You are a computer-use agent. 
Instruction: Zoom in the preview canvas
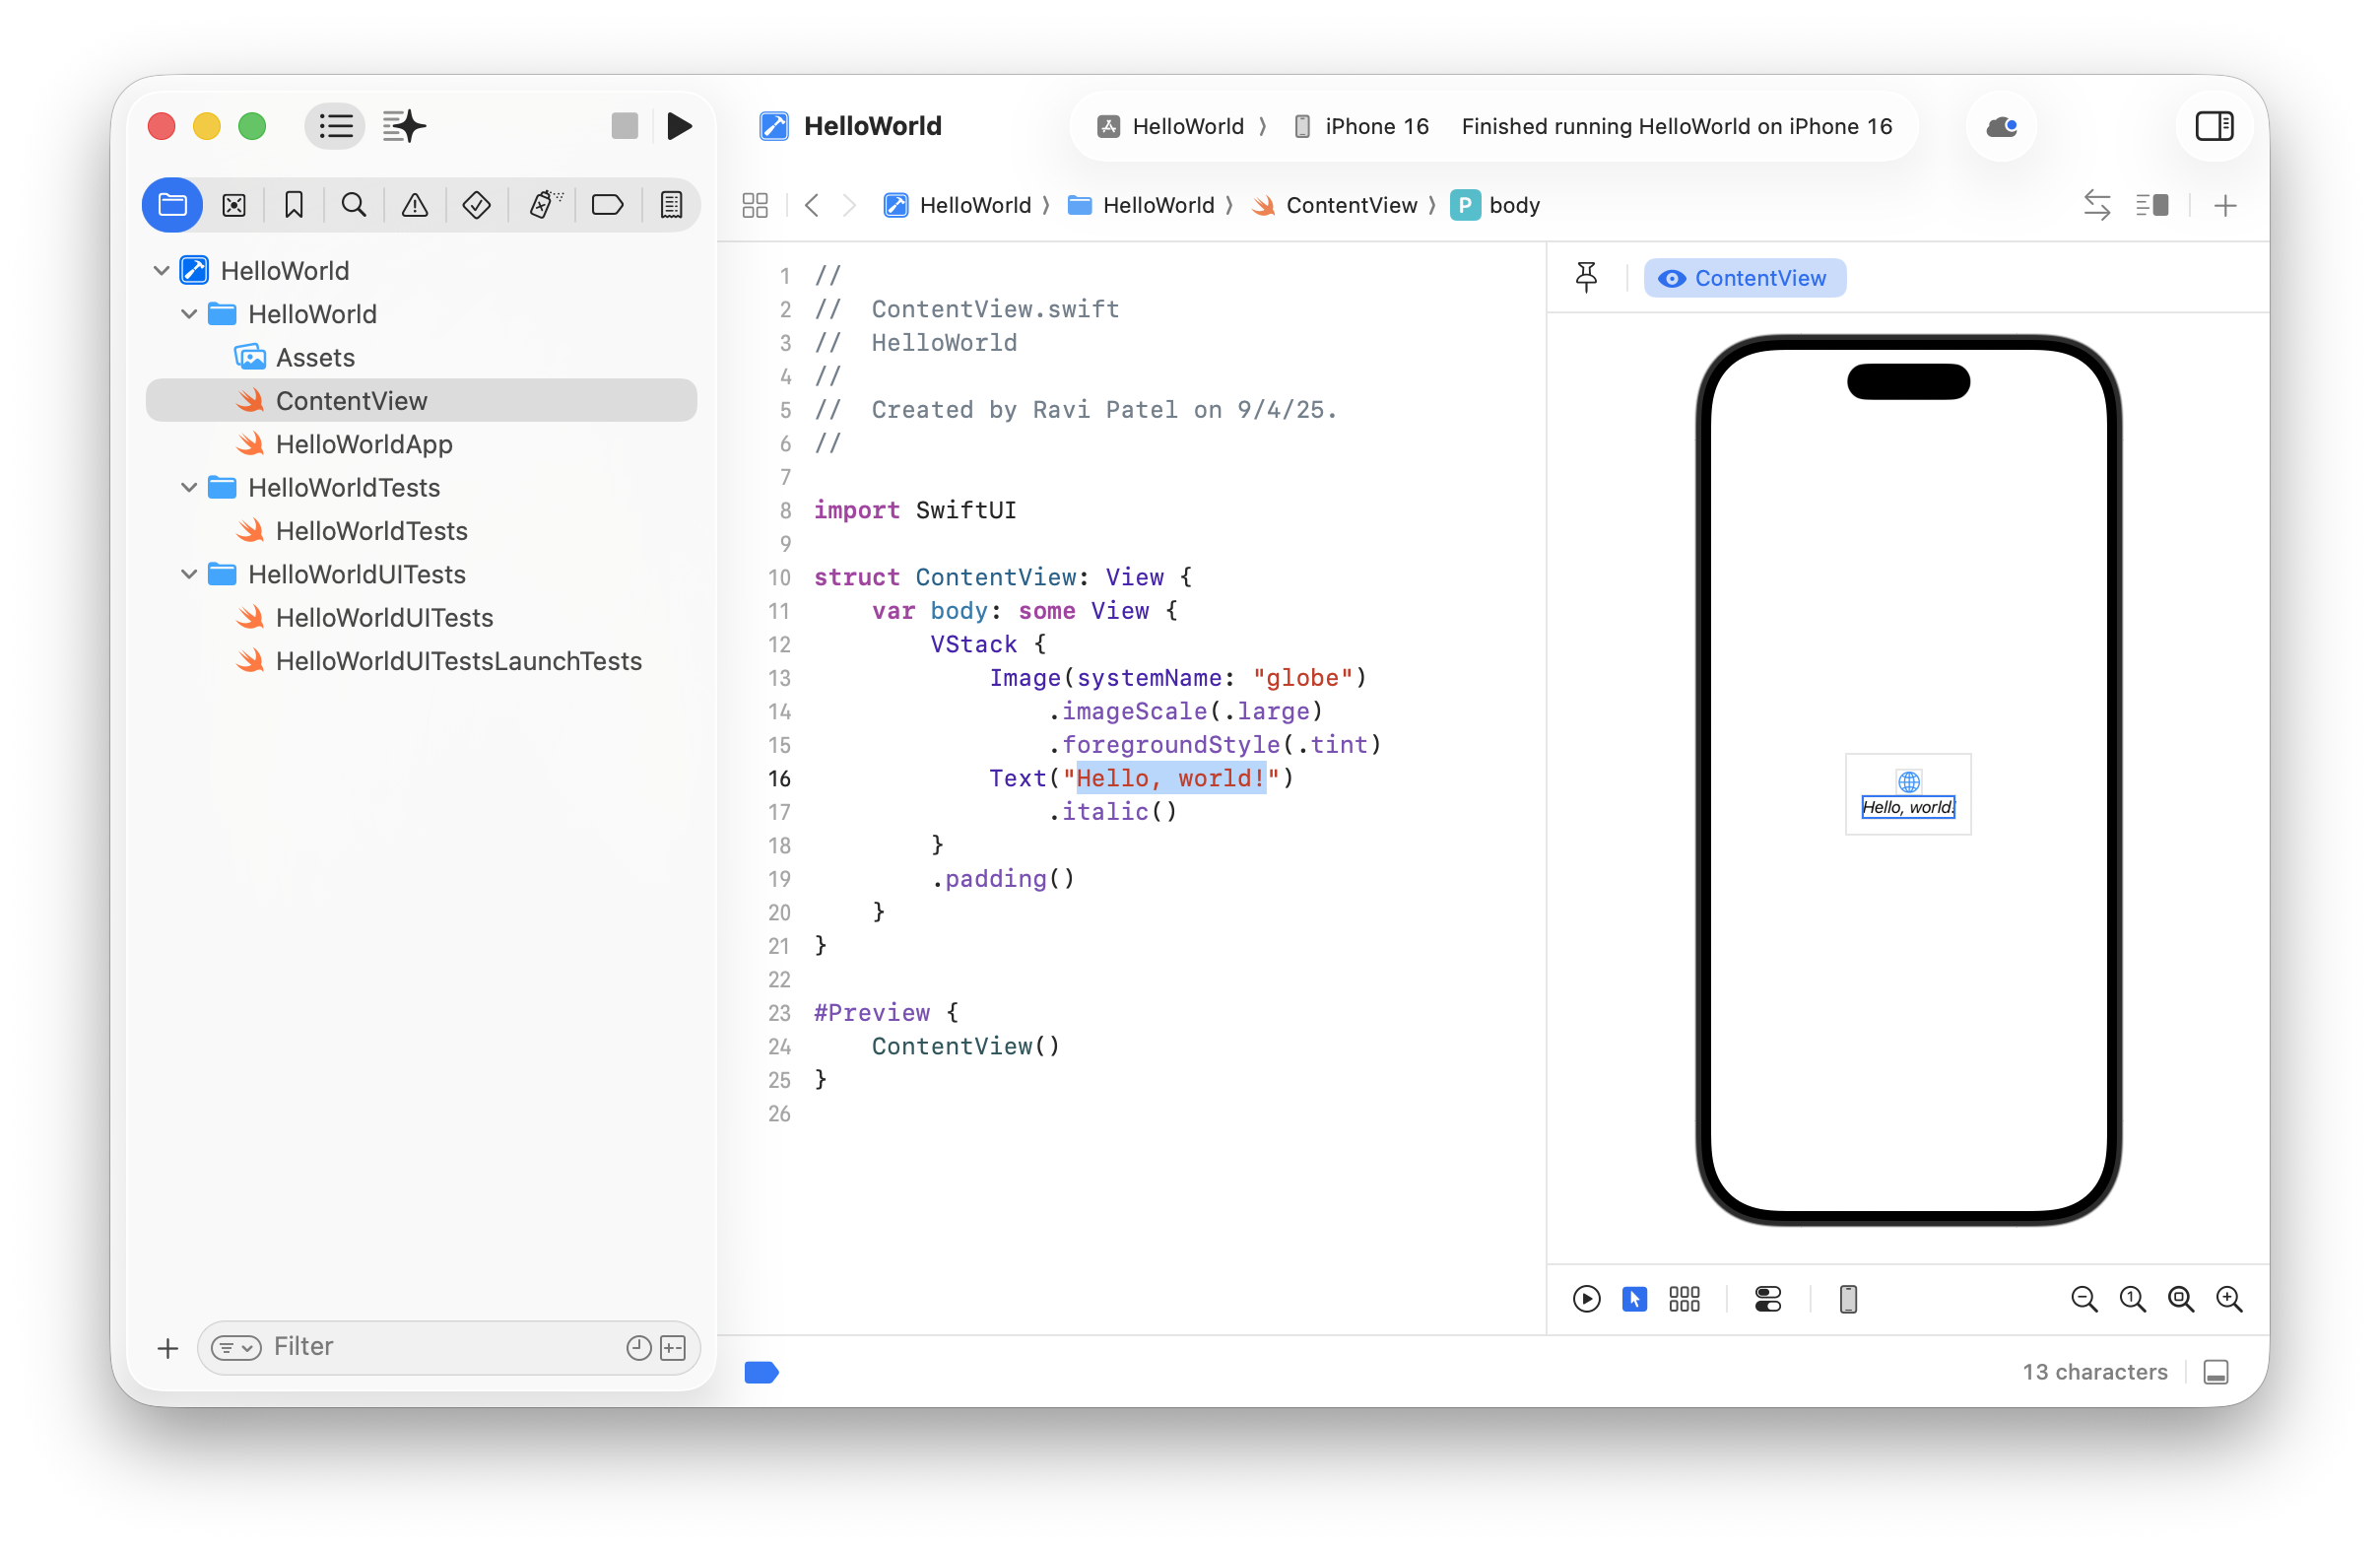point(2229,1299)
